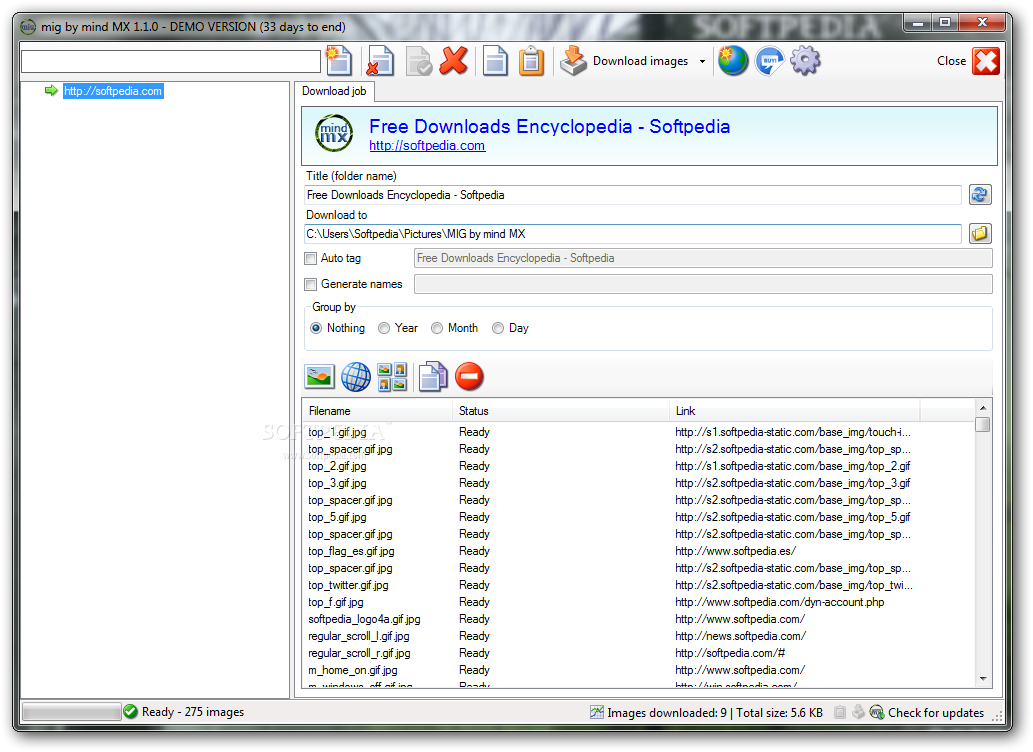Select the top_1.gif.jpg row

click(x=638, y=432)
